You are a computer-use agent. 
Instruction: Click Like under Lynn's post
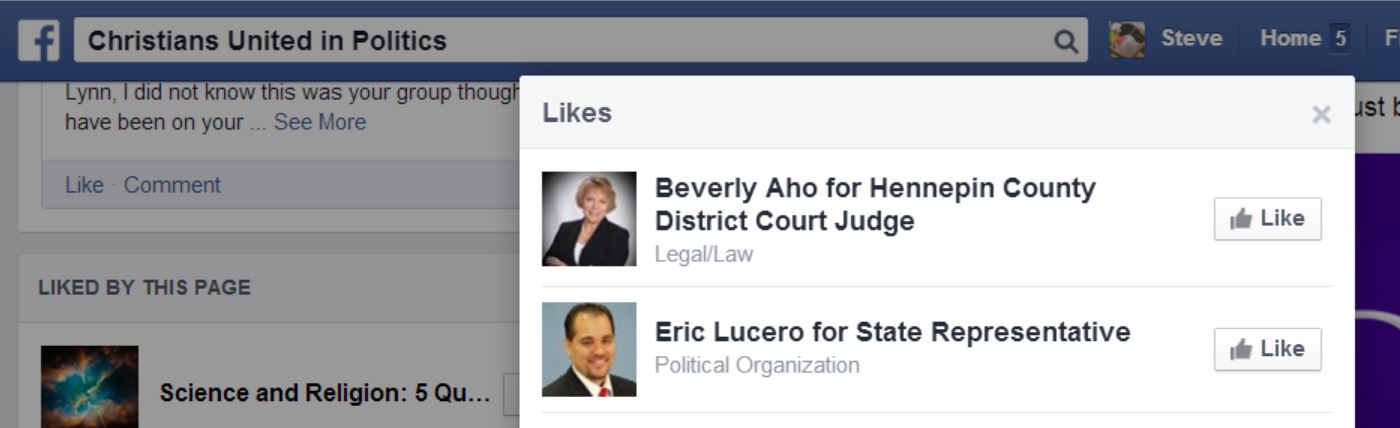coord(84,185)
